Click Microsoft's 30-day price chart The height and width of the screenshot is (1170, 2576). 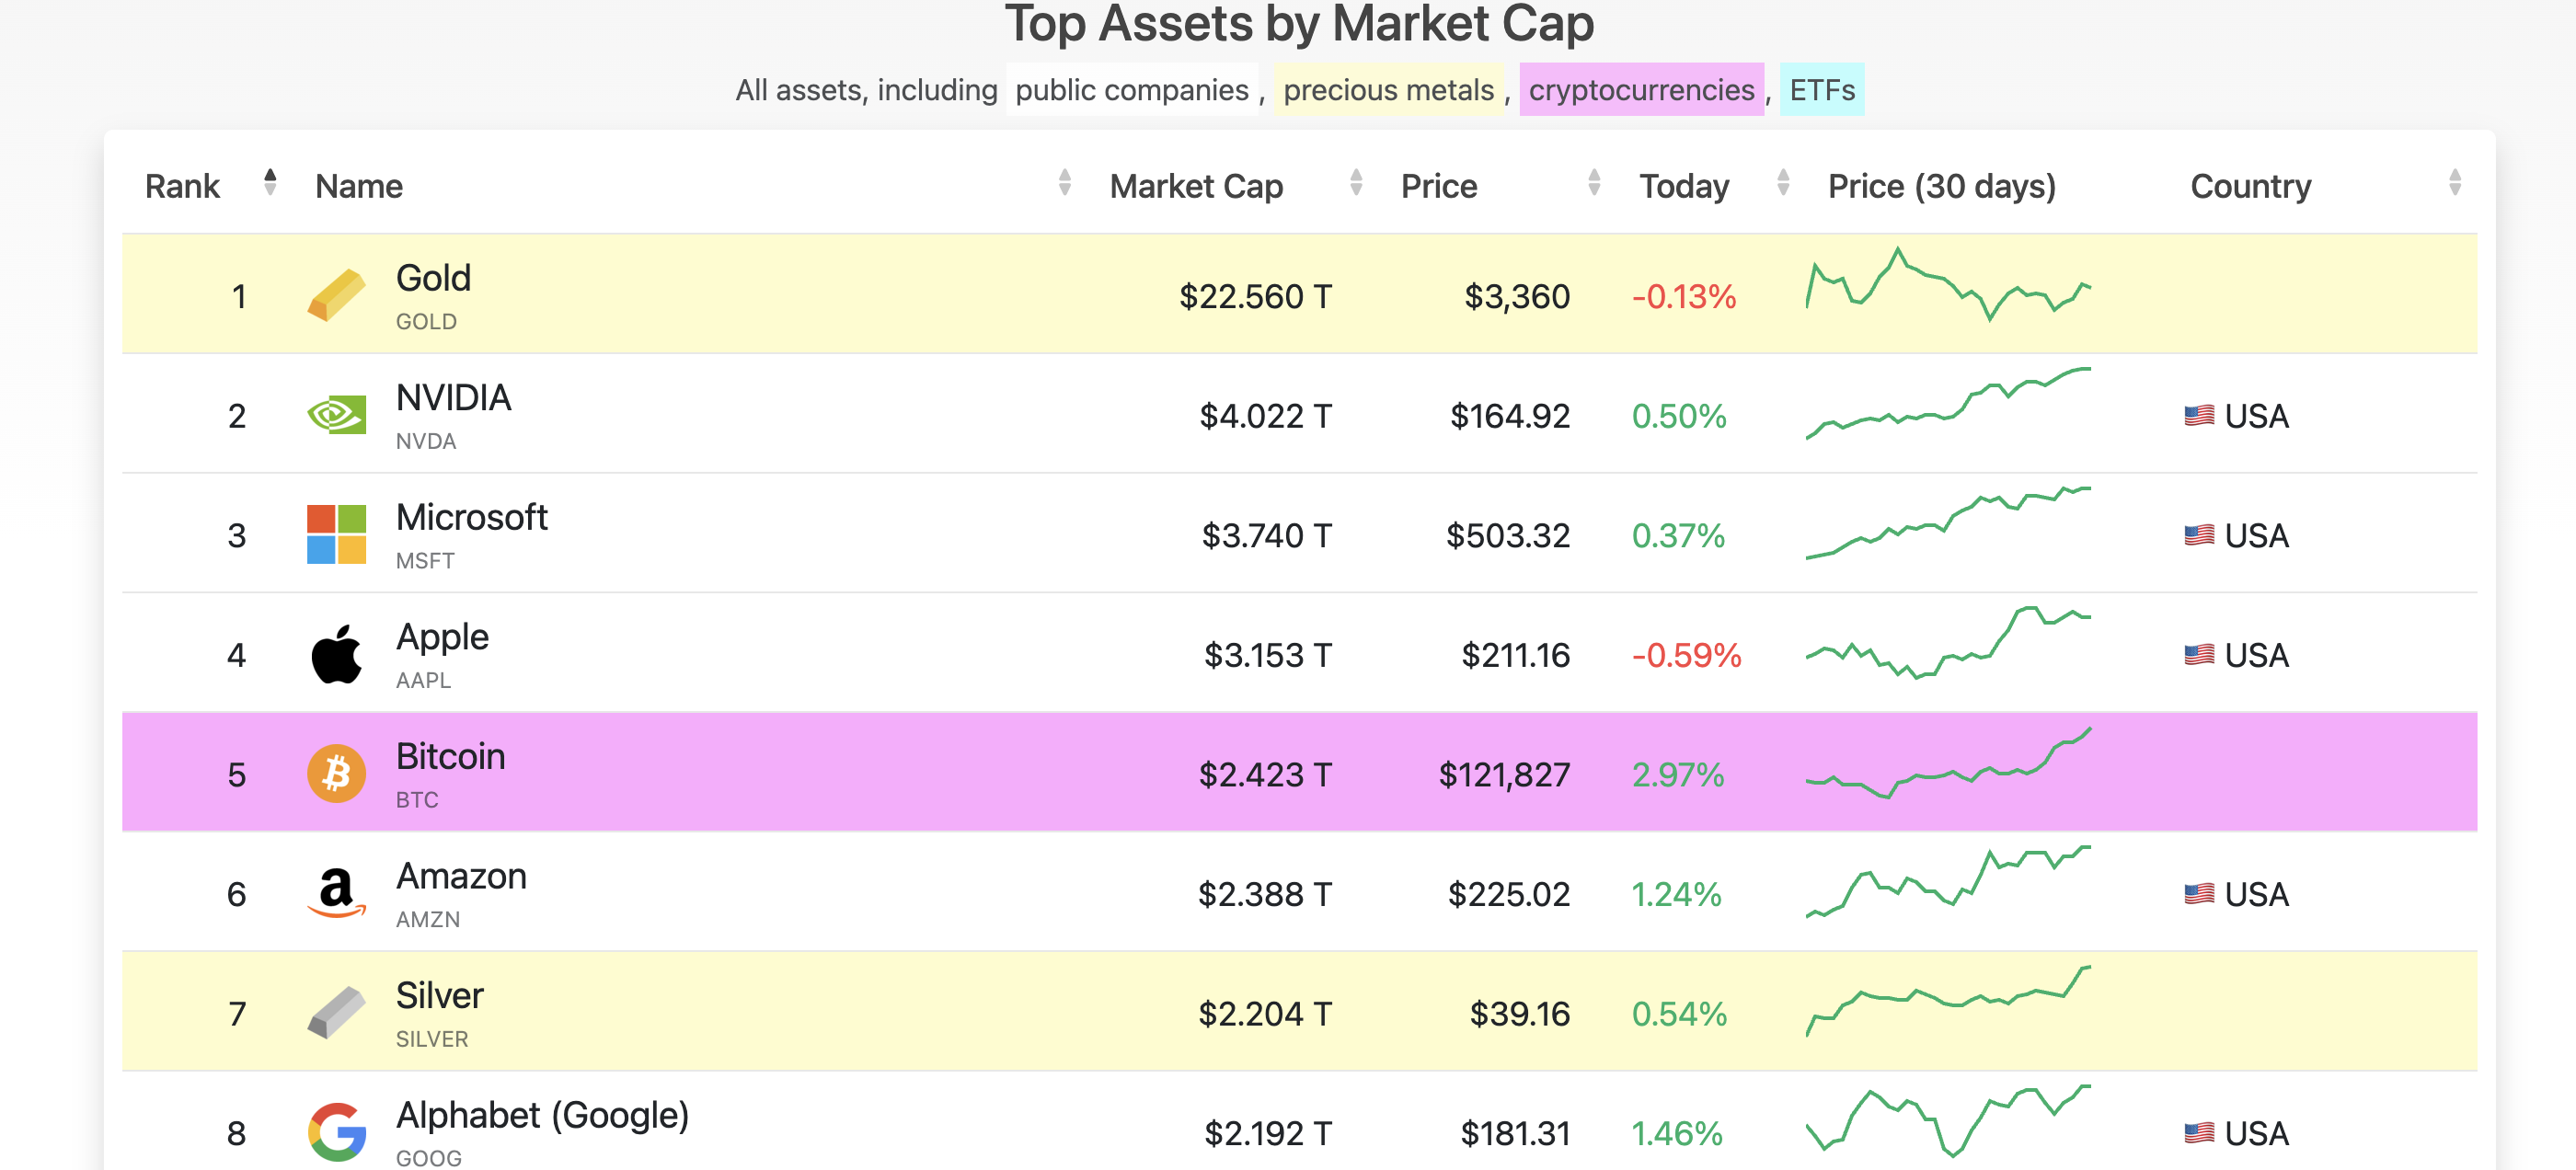coord(1948,522)
